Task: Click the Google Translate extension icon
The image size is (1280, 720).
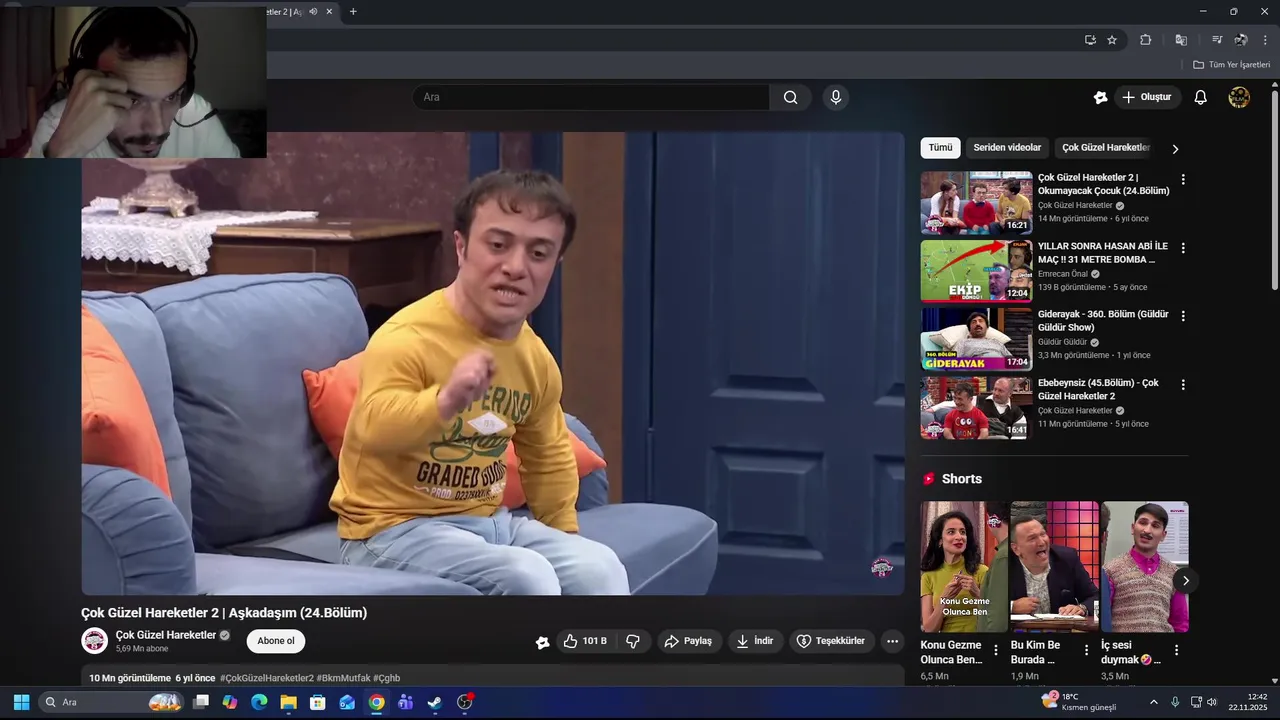Action: 1181,40
